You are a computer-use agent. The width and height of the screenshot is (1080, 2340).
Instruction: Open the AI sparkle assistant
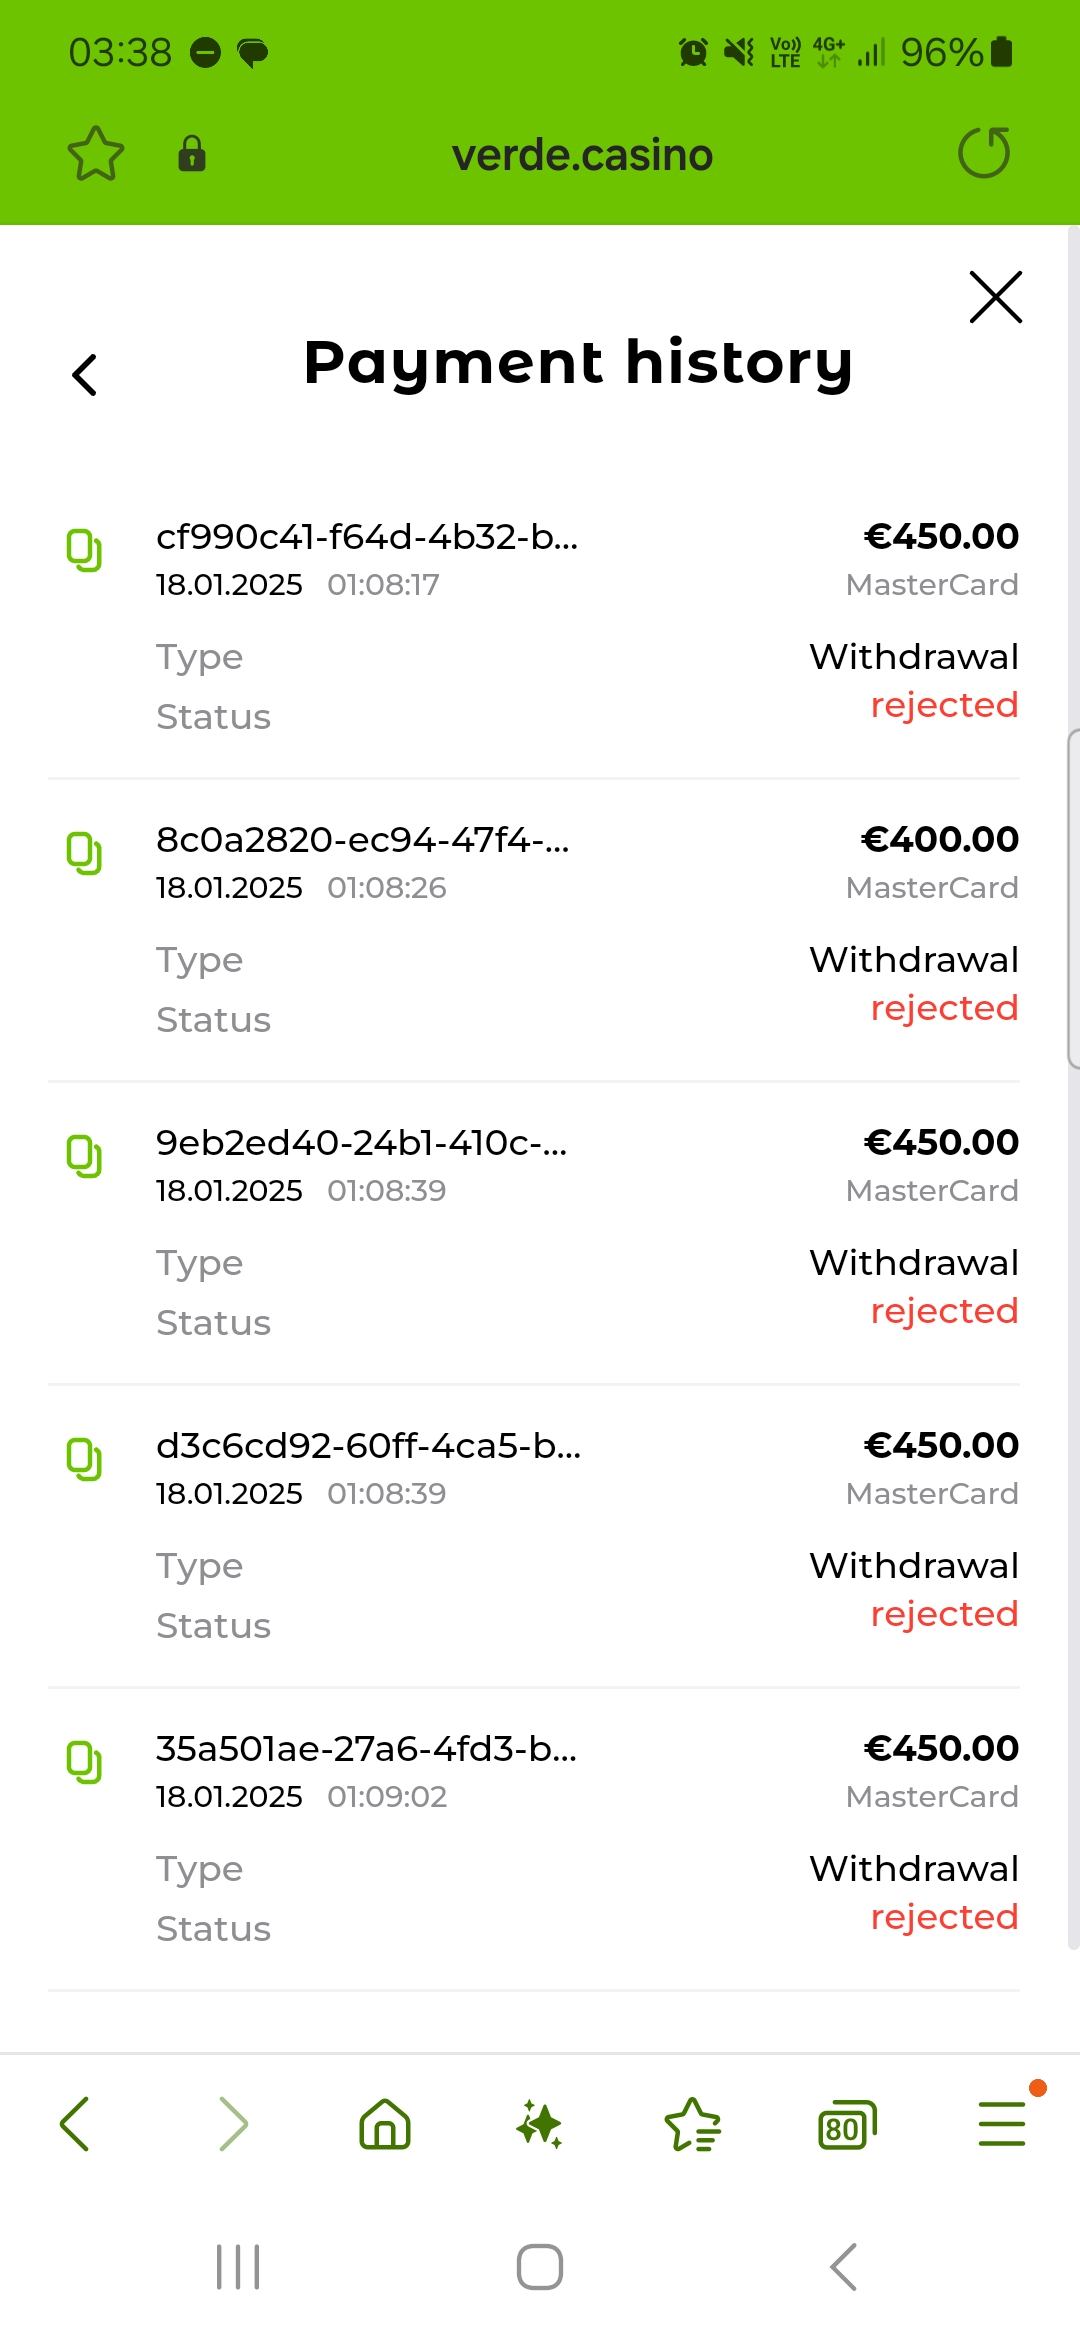(539, 2124)
